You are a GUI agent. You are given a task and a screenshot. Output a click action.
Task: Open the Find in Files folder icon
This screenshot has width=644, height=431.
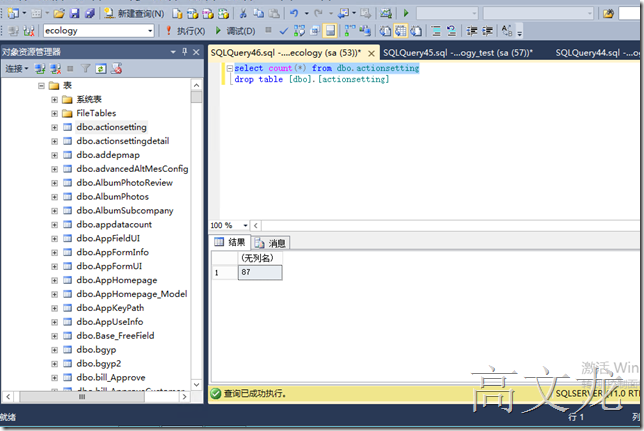pyautogui.click(x=608, y=14)
